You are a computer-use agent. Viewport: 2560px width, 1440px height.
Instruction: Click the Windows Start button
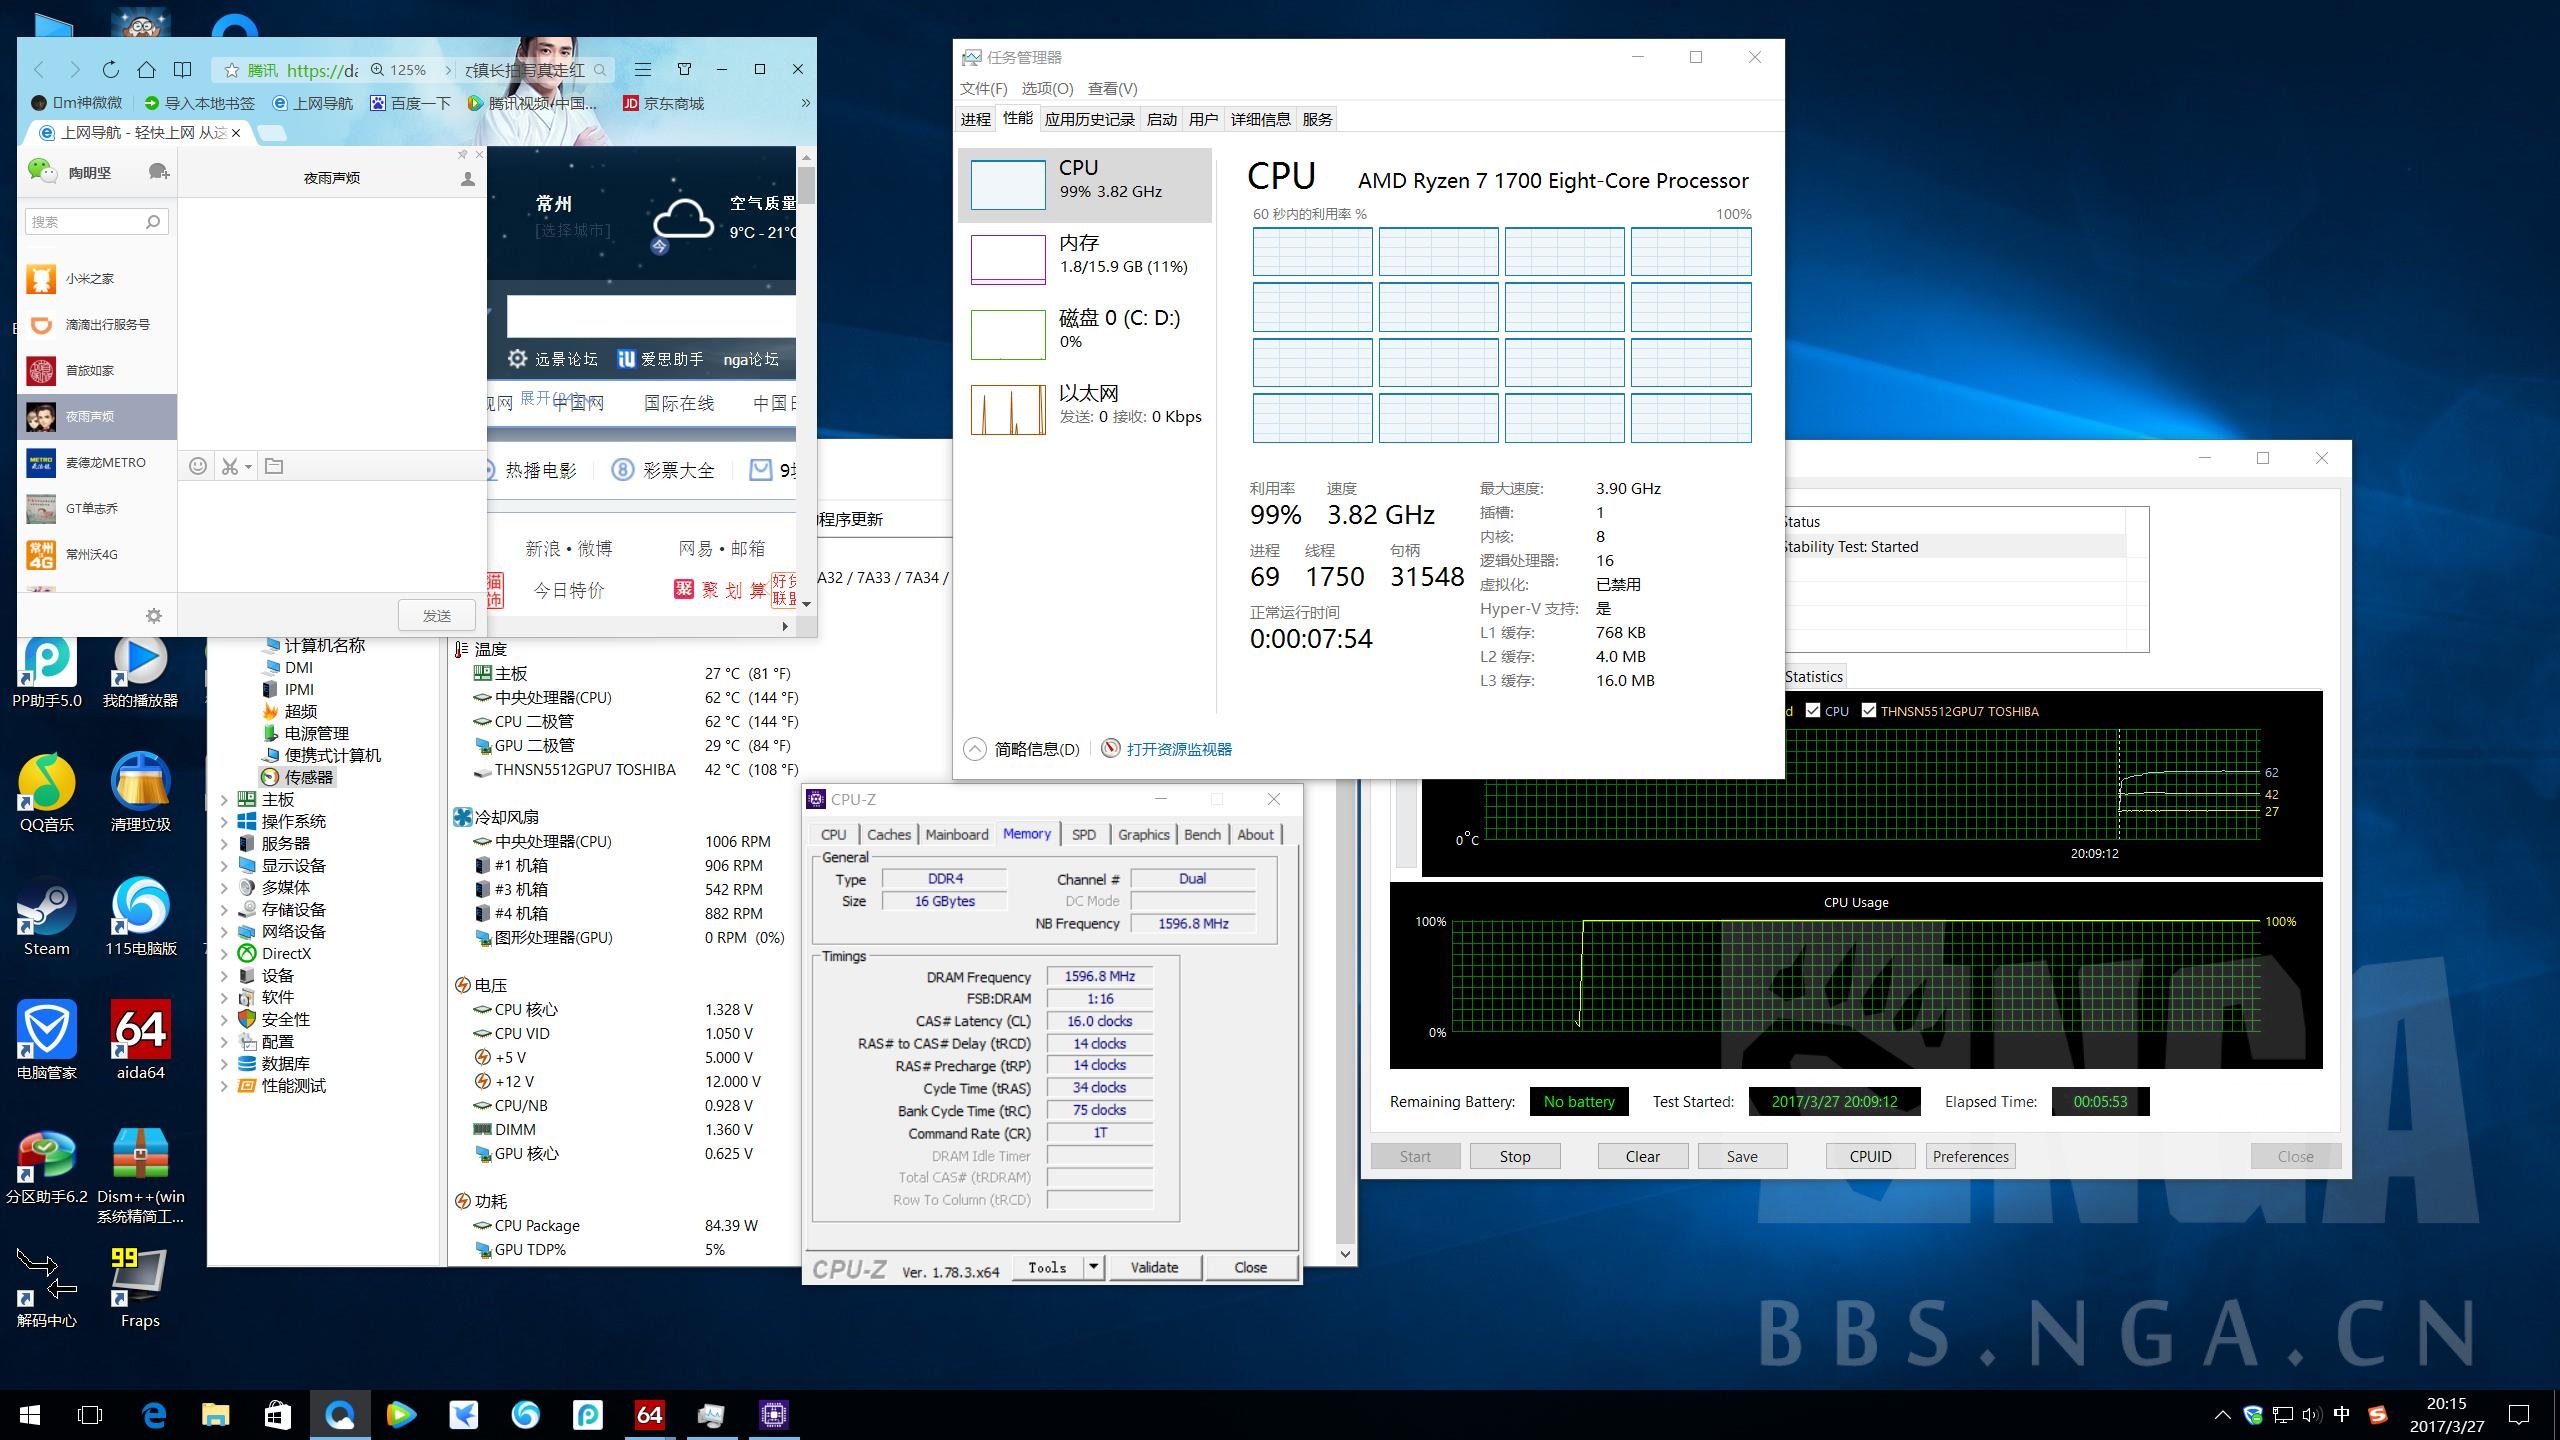30,1415
